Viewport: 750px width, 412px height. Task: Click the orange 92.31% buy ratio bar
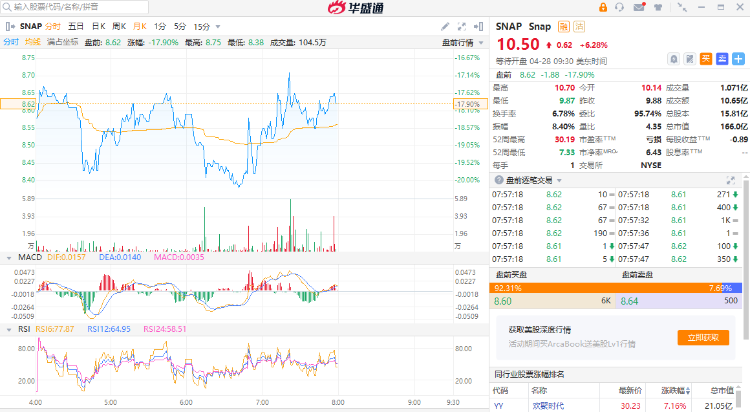point(606,288)
